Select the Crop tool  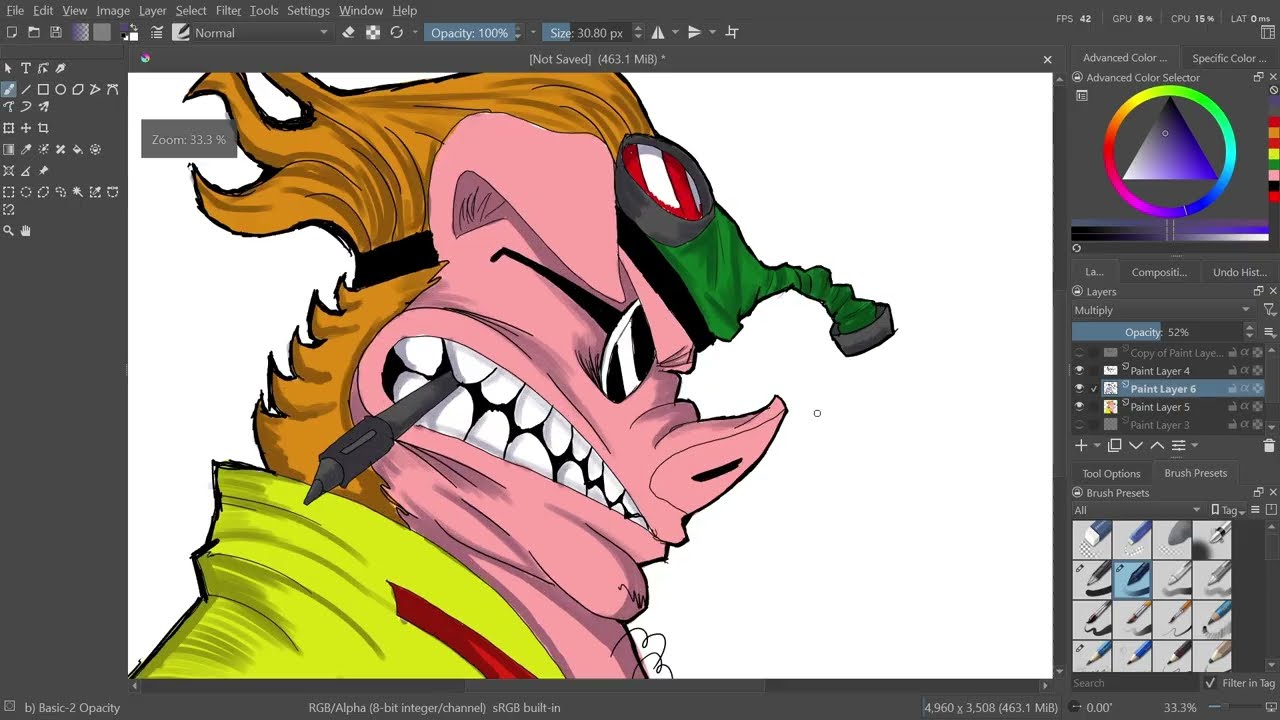coord(43,128)
